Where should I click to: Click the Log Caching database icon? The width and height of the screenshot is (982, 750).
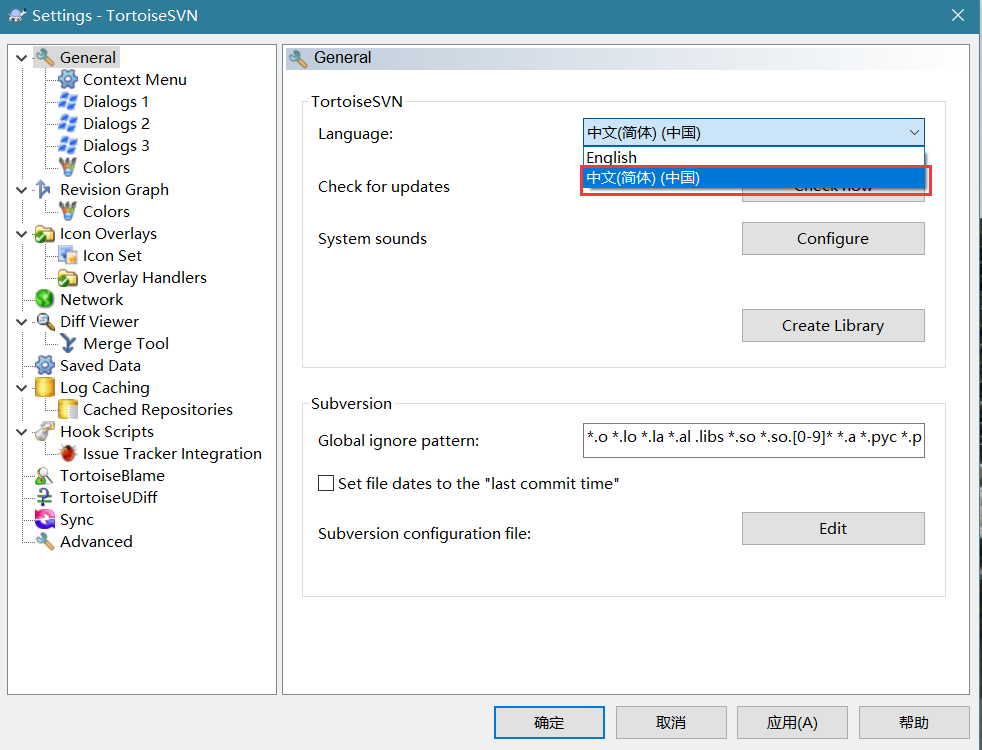(x=44, y=388)
